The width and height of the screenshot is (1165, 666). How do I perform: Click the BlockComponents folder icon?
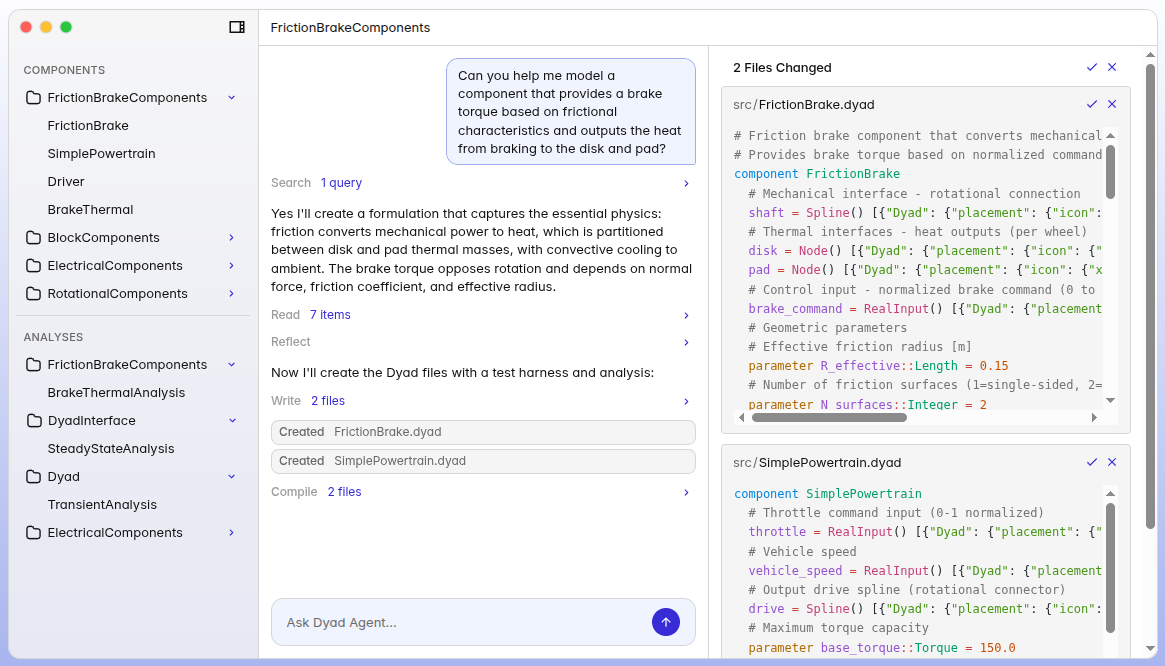click(33, 237)
